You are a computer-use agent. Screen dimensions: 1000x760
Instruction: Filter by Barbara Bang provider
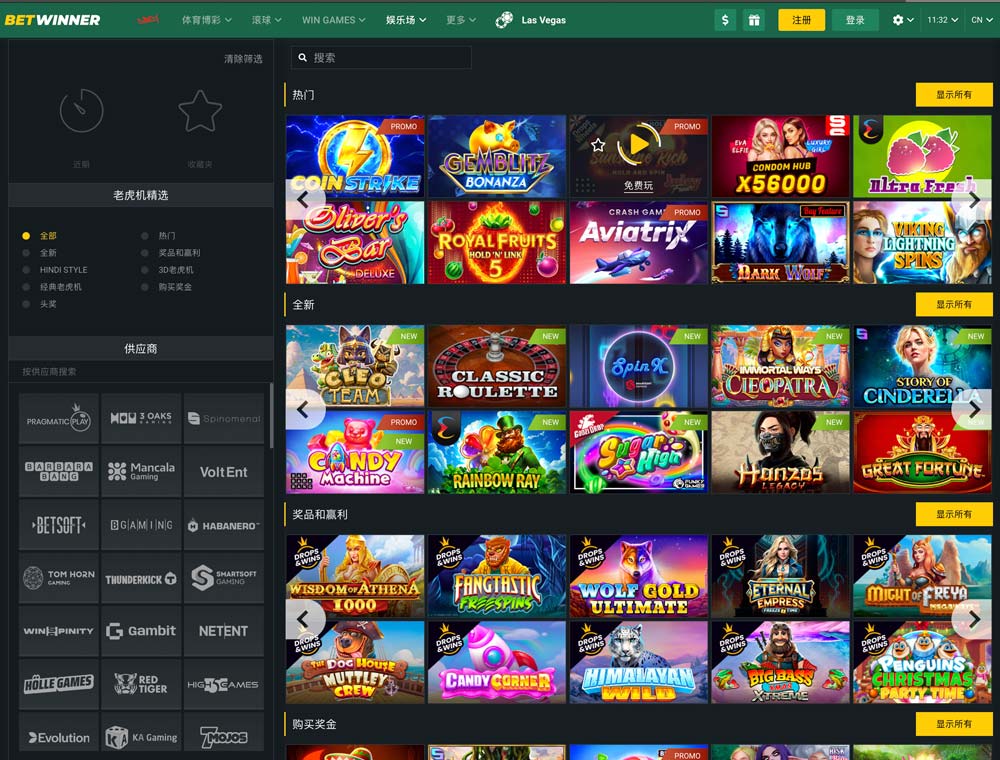coord(59,472)
